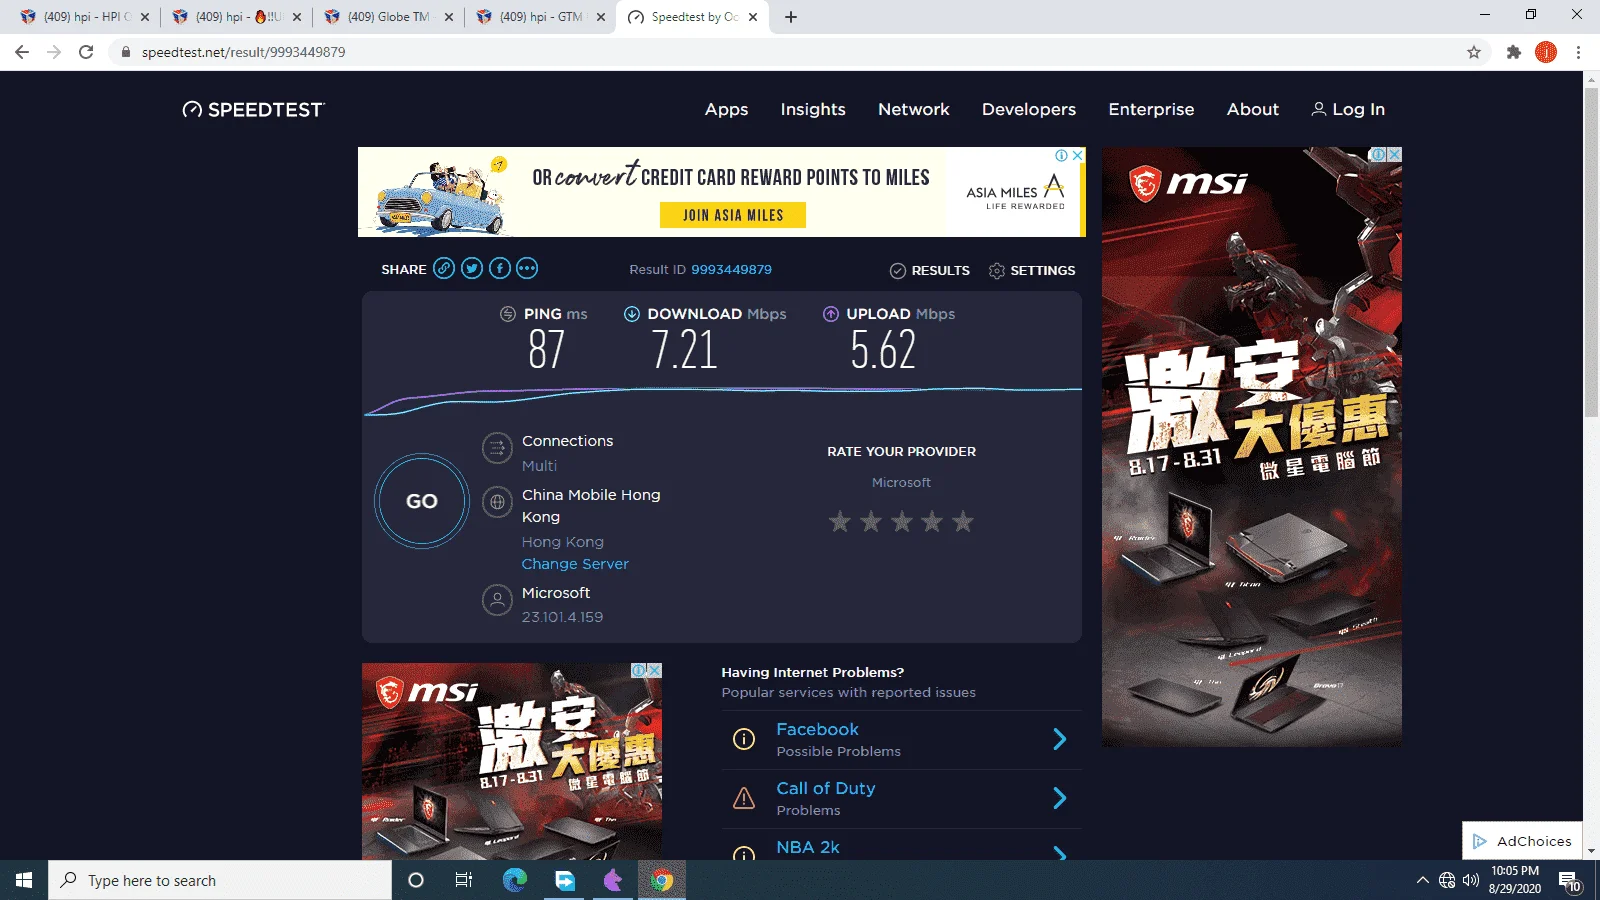Bookmark this page with the star icon
Viewport: 1600px width, 900px height.
coord(1474,52)
